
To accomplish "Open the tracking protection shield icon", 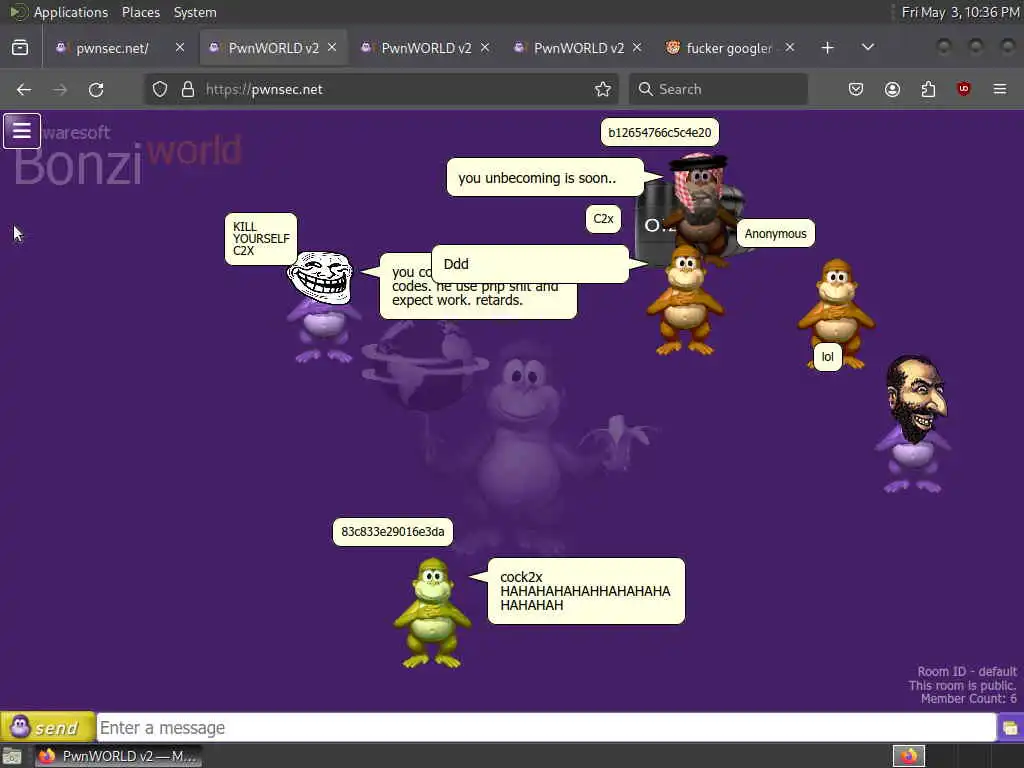I will pyautogui.click(x=160, y=89).
